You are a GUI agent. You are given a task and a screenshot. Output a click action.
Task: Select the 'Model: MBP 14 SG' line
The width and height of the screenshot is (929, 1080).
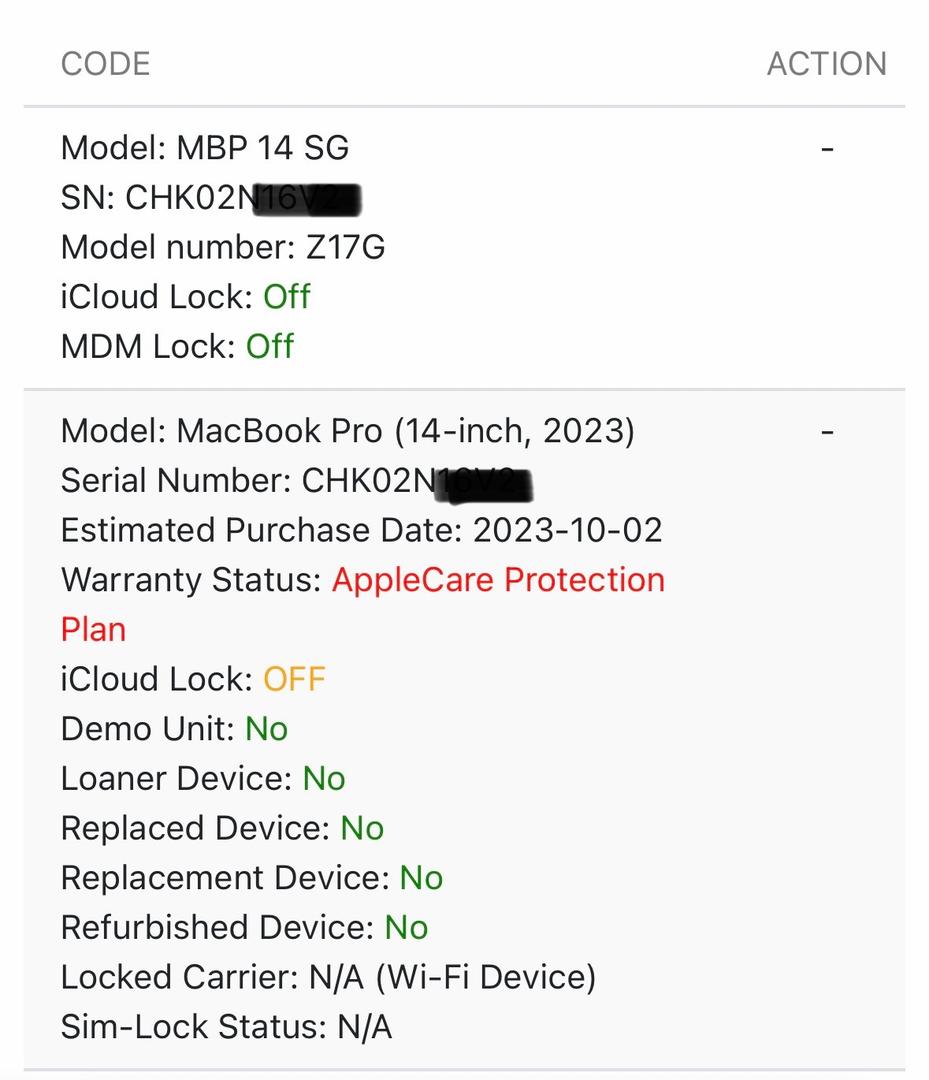(205, 148)
